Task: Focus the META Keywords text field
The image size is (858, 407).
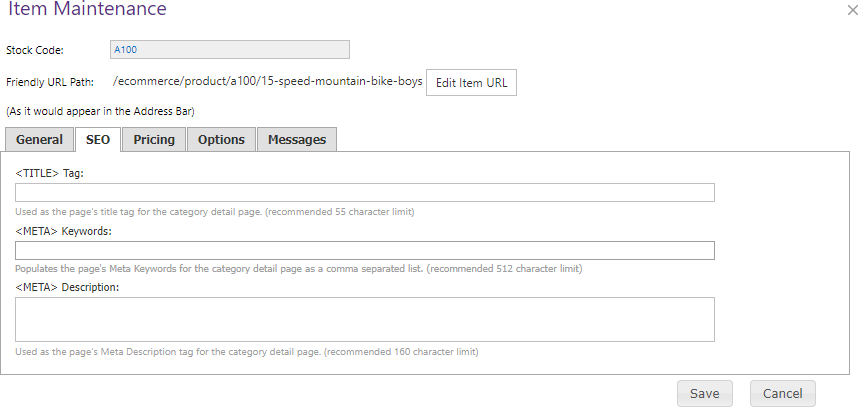Action: [x=364, y=251]
